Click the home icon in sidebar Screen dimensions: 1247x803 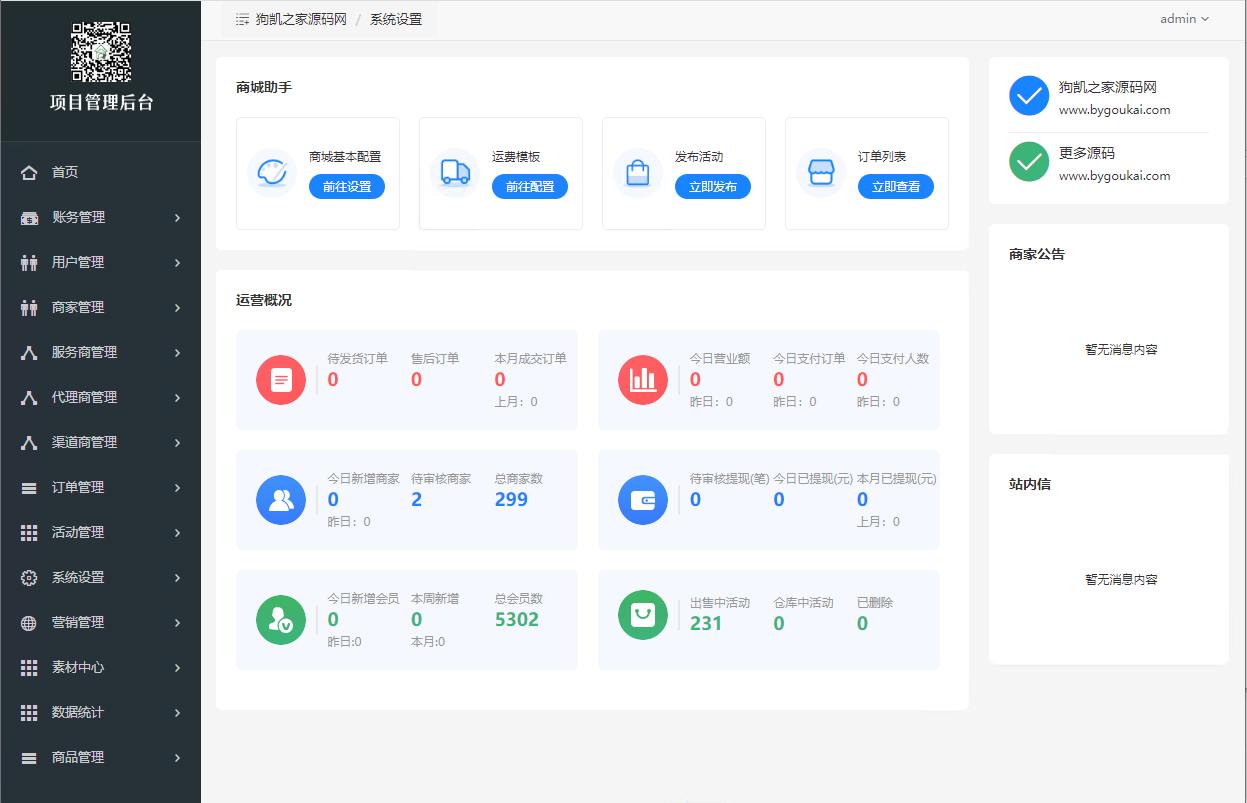[29, 173]
